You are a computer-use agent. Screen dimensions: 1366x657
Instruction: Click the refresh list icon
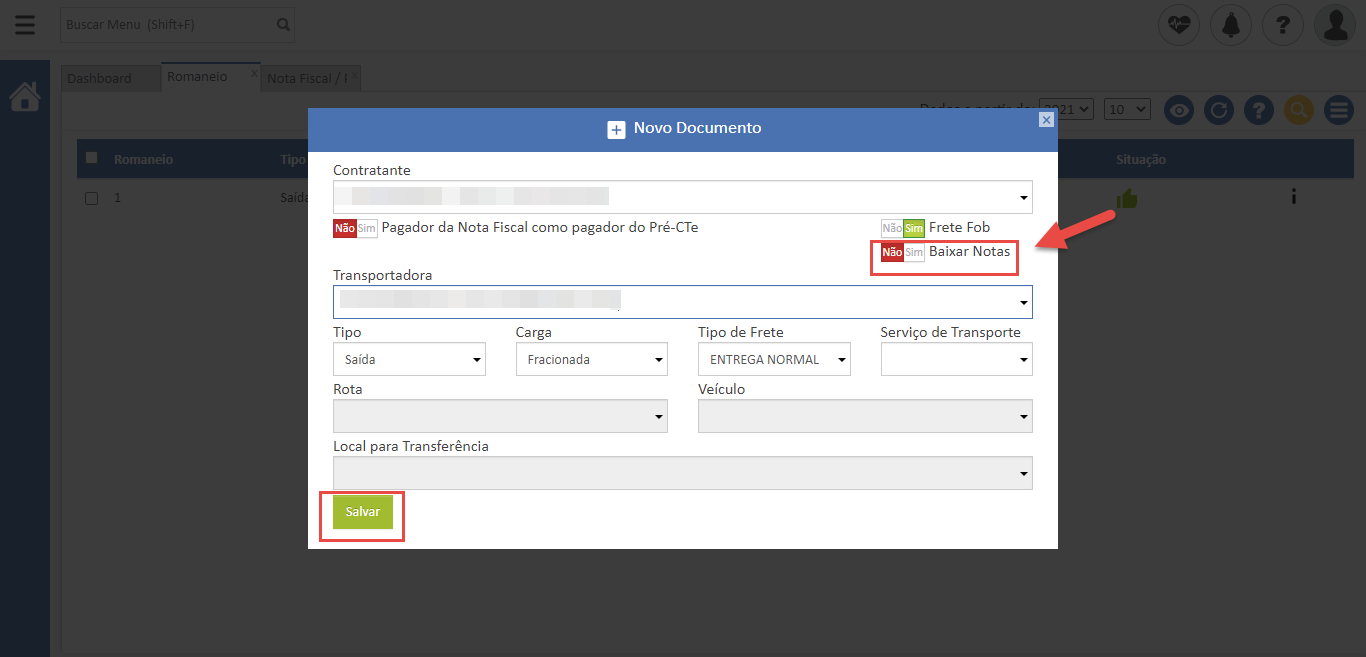[1218, 110]
